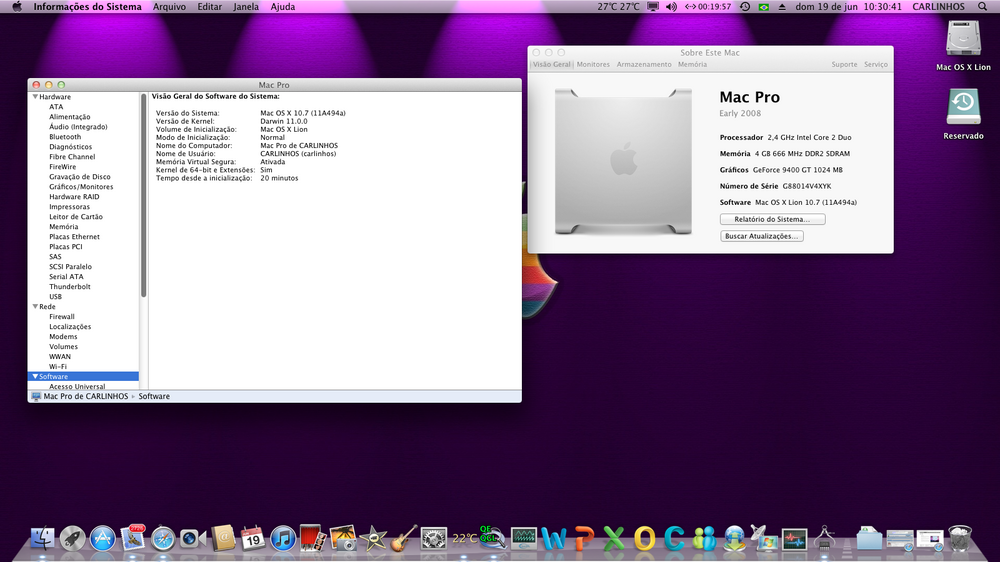The height and width of the screenshot is (562, 1000).
Task: Click the Relatório do Sistema button
Action: click(772, 219)
